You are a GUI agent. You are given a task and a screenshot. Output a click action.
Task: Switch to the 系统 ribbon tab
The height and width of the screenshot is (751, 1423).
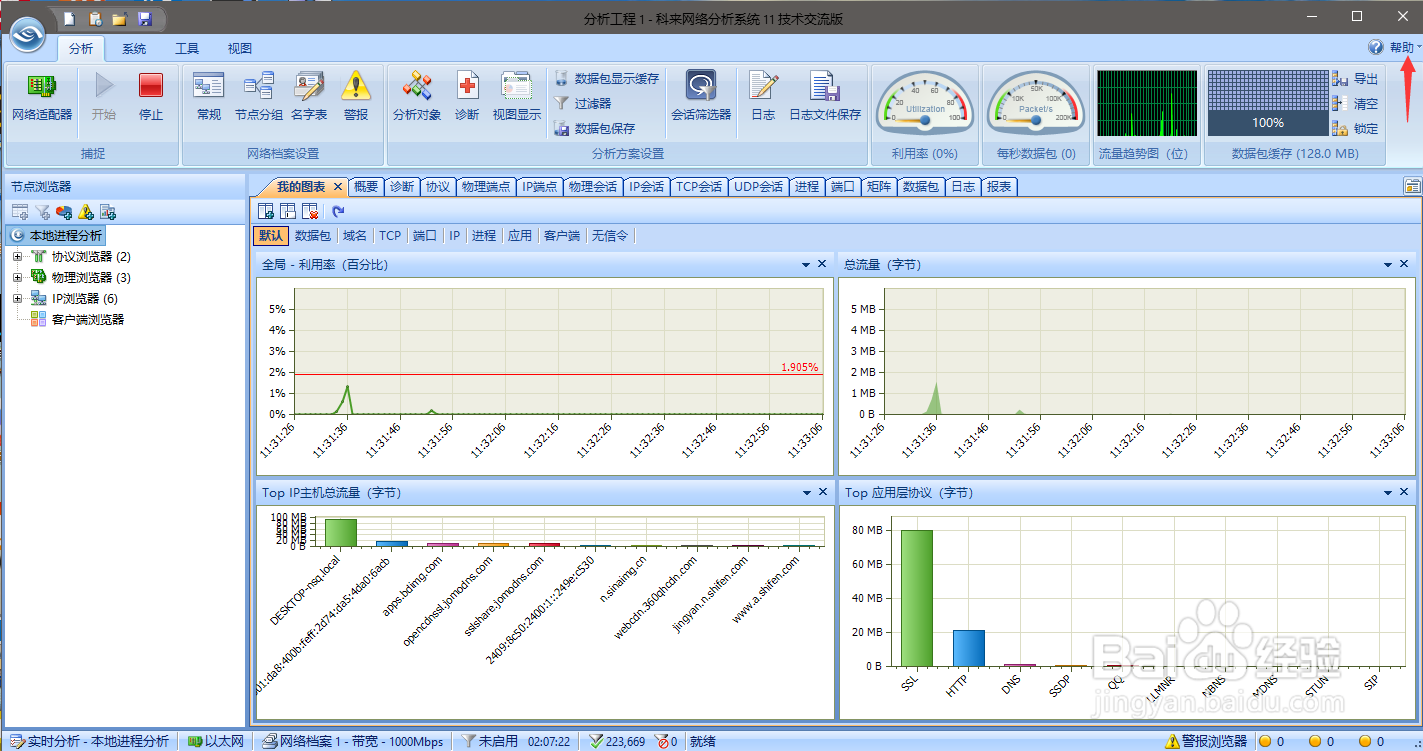[x=134, y=48]
